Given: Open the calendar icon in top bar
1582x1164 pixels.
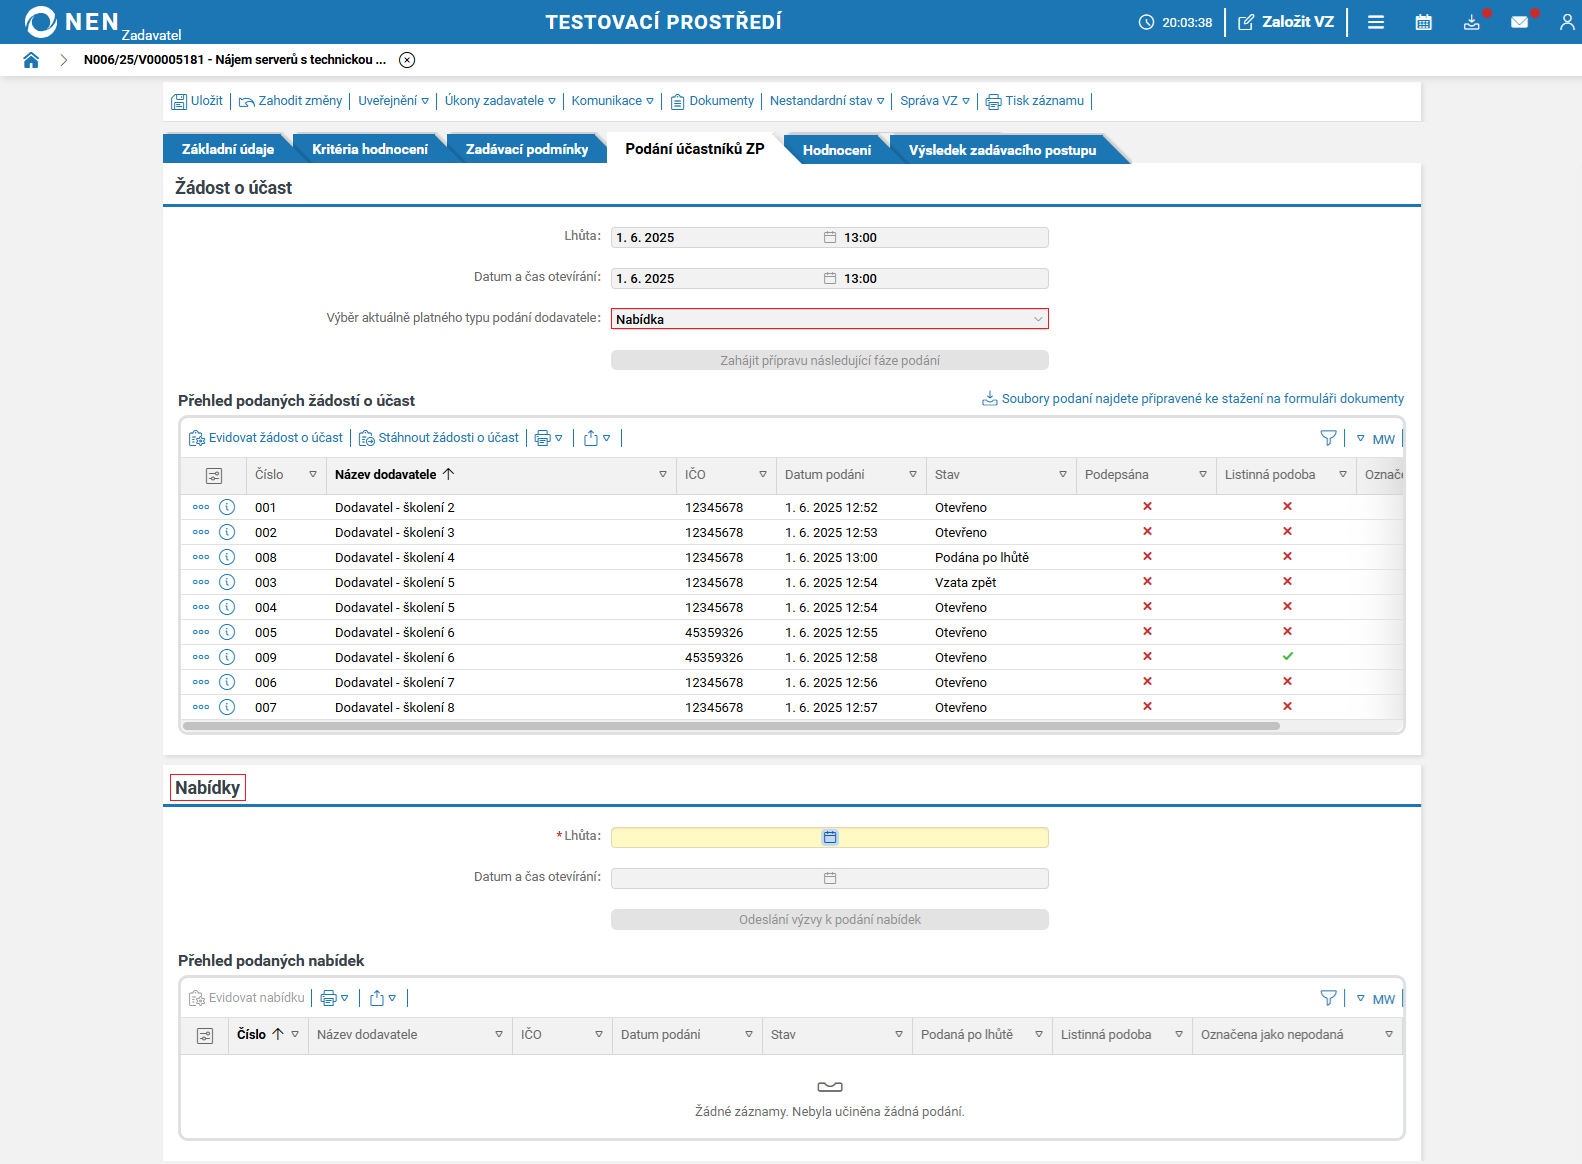Looking at the screenshot, I should pos(1423,22).
